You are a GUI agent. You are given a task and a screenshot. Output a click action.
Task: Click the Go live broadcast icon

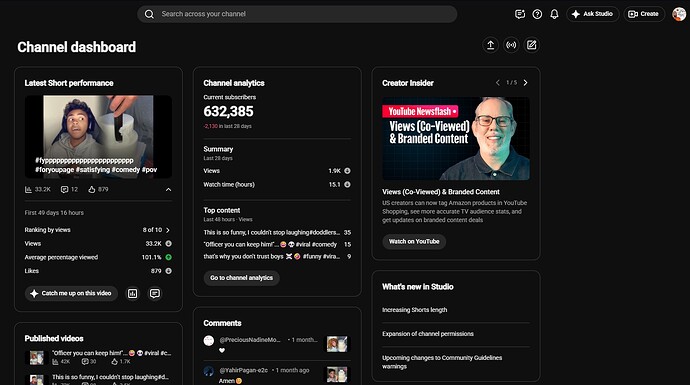pyautogui.click(x=511, y=45)
